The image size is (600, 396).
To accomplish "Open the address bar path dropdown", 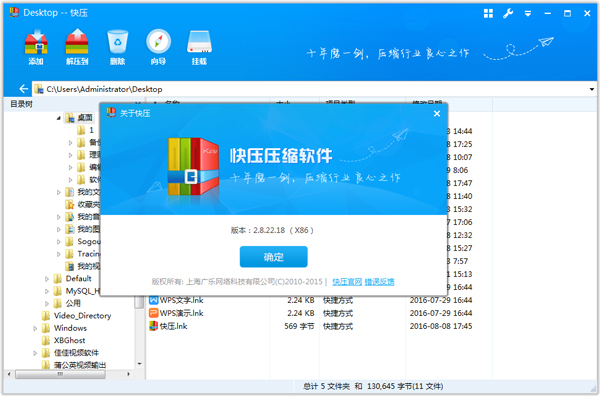I will [x=592, y=89].
